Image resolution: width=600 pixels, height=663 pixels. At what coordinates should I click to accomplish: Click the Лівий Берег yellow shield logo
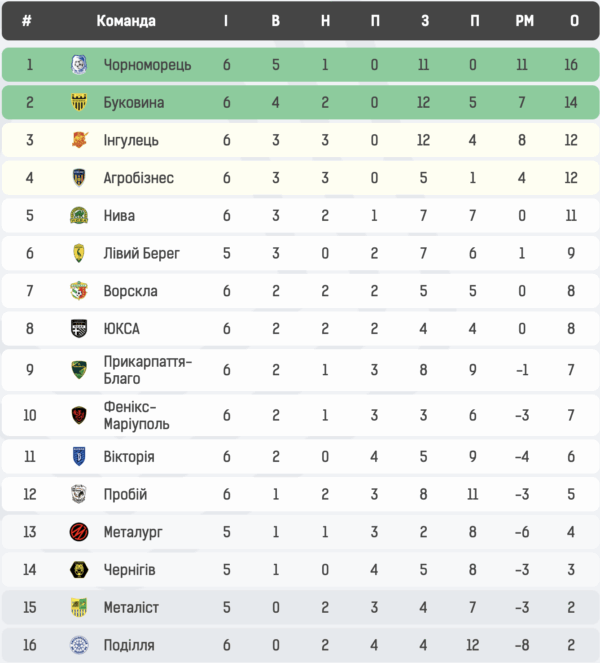click(x=79, y=253)
